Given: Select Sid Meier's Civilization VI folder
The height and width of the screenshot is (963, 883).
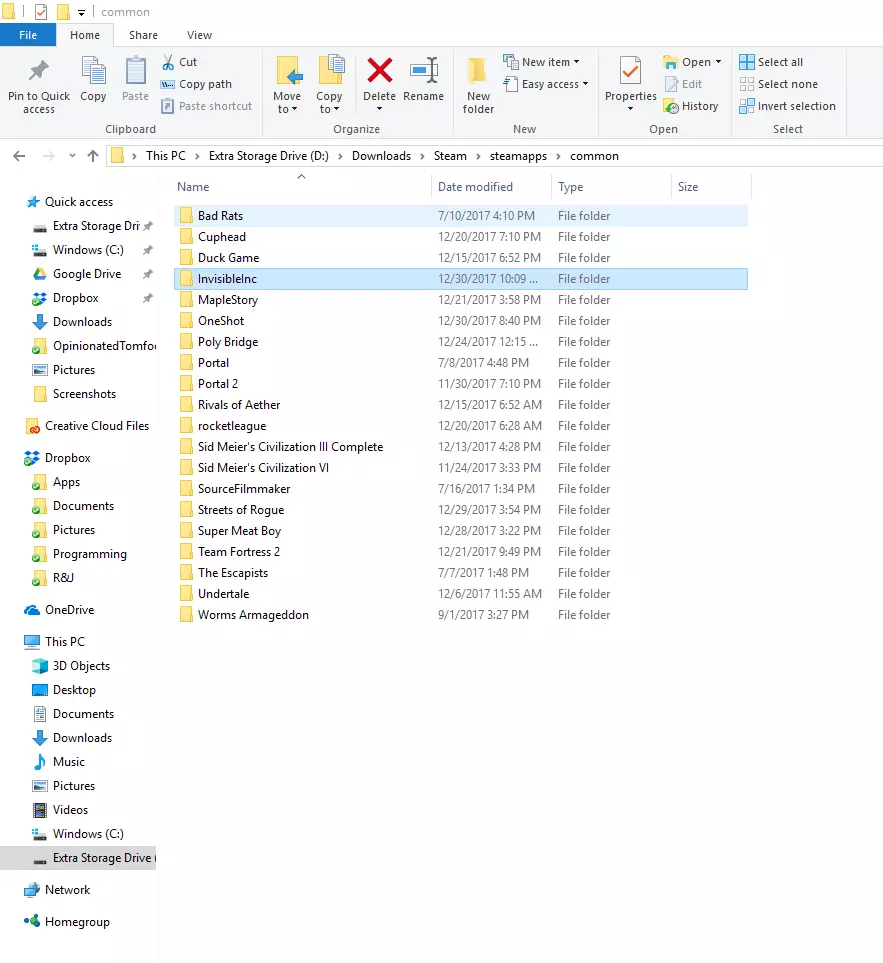Looking at the screenshot, I should click(461, 468).
